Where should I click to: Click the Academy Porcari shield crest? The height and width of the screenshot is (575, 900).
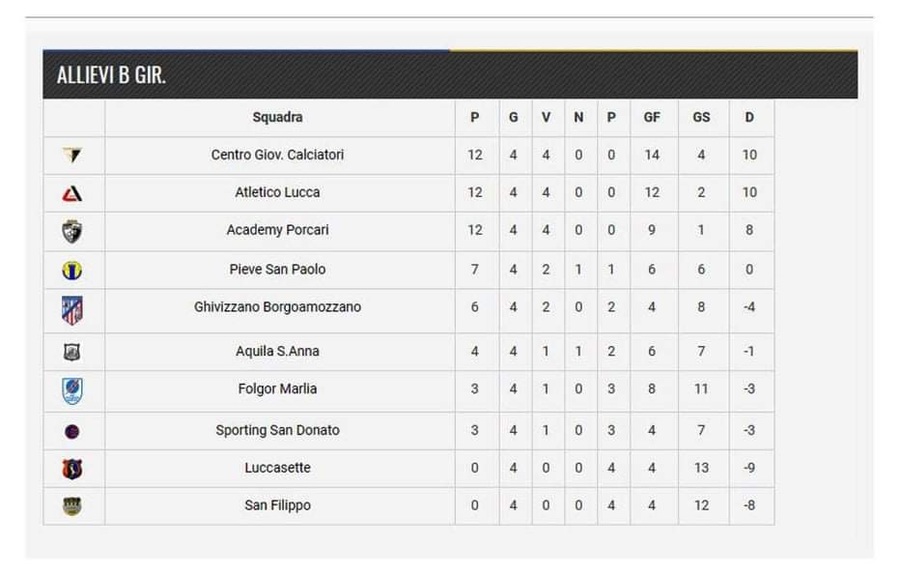coord(72,231)
